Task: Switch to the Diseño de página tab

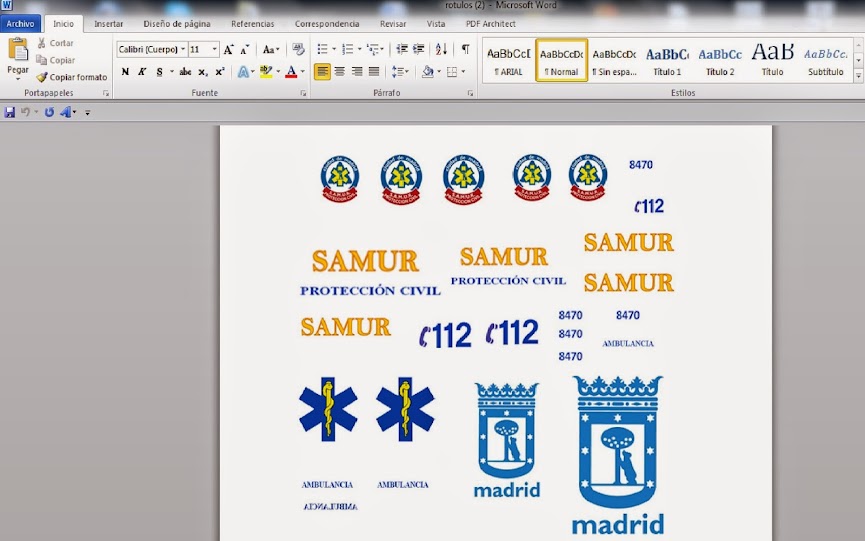Action: coord(177,24)
